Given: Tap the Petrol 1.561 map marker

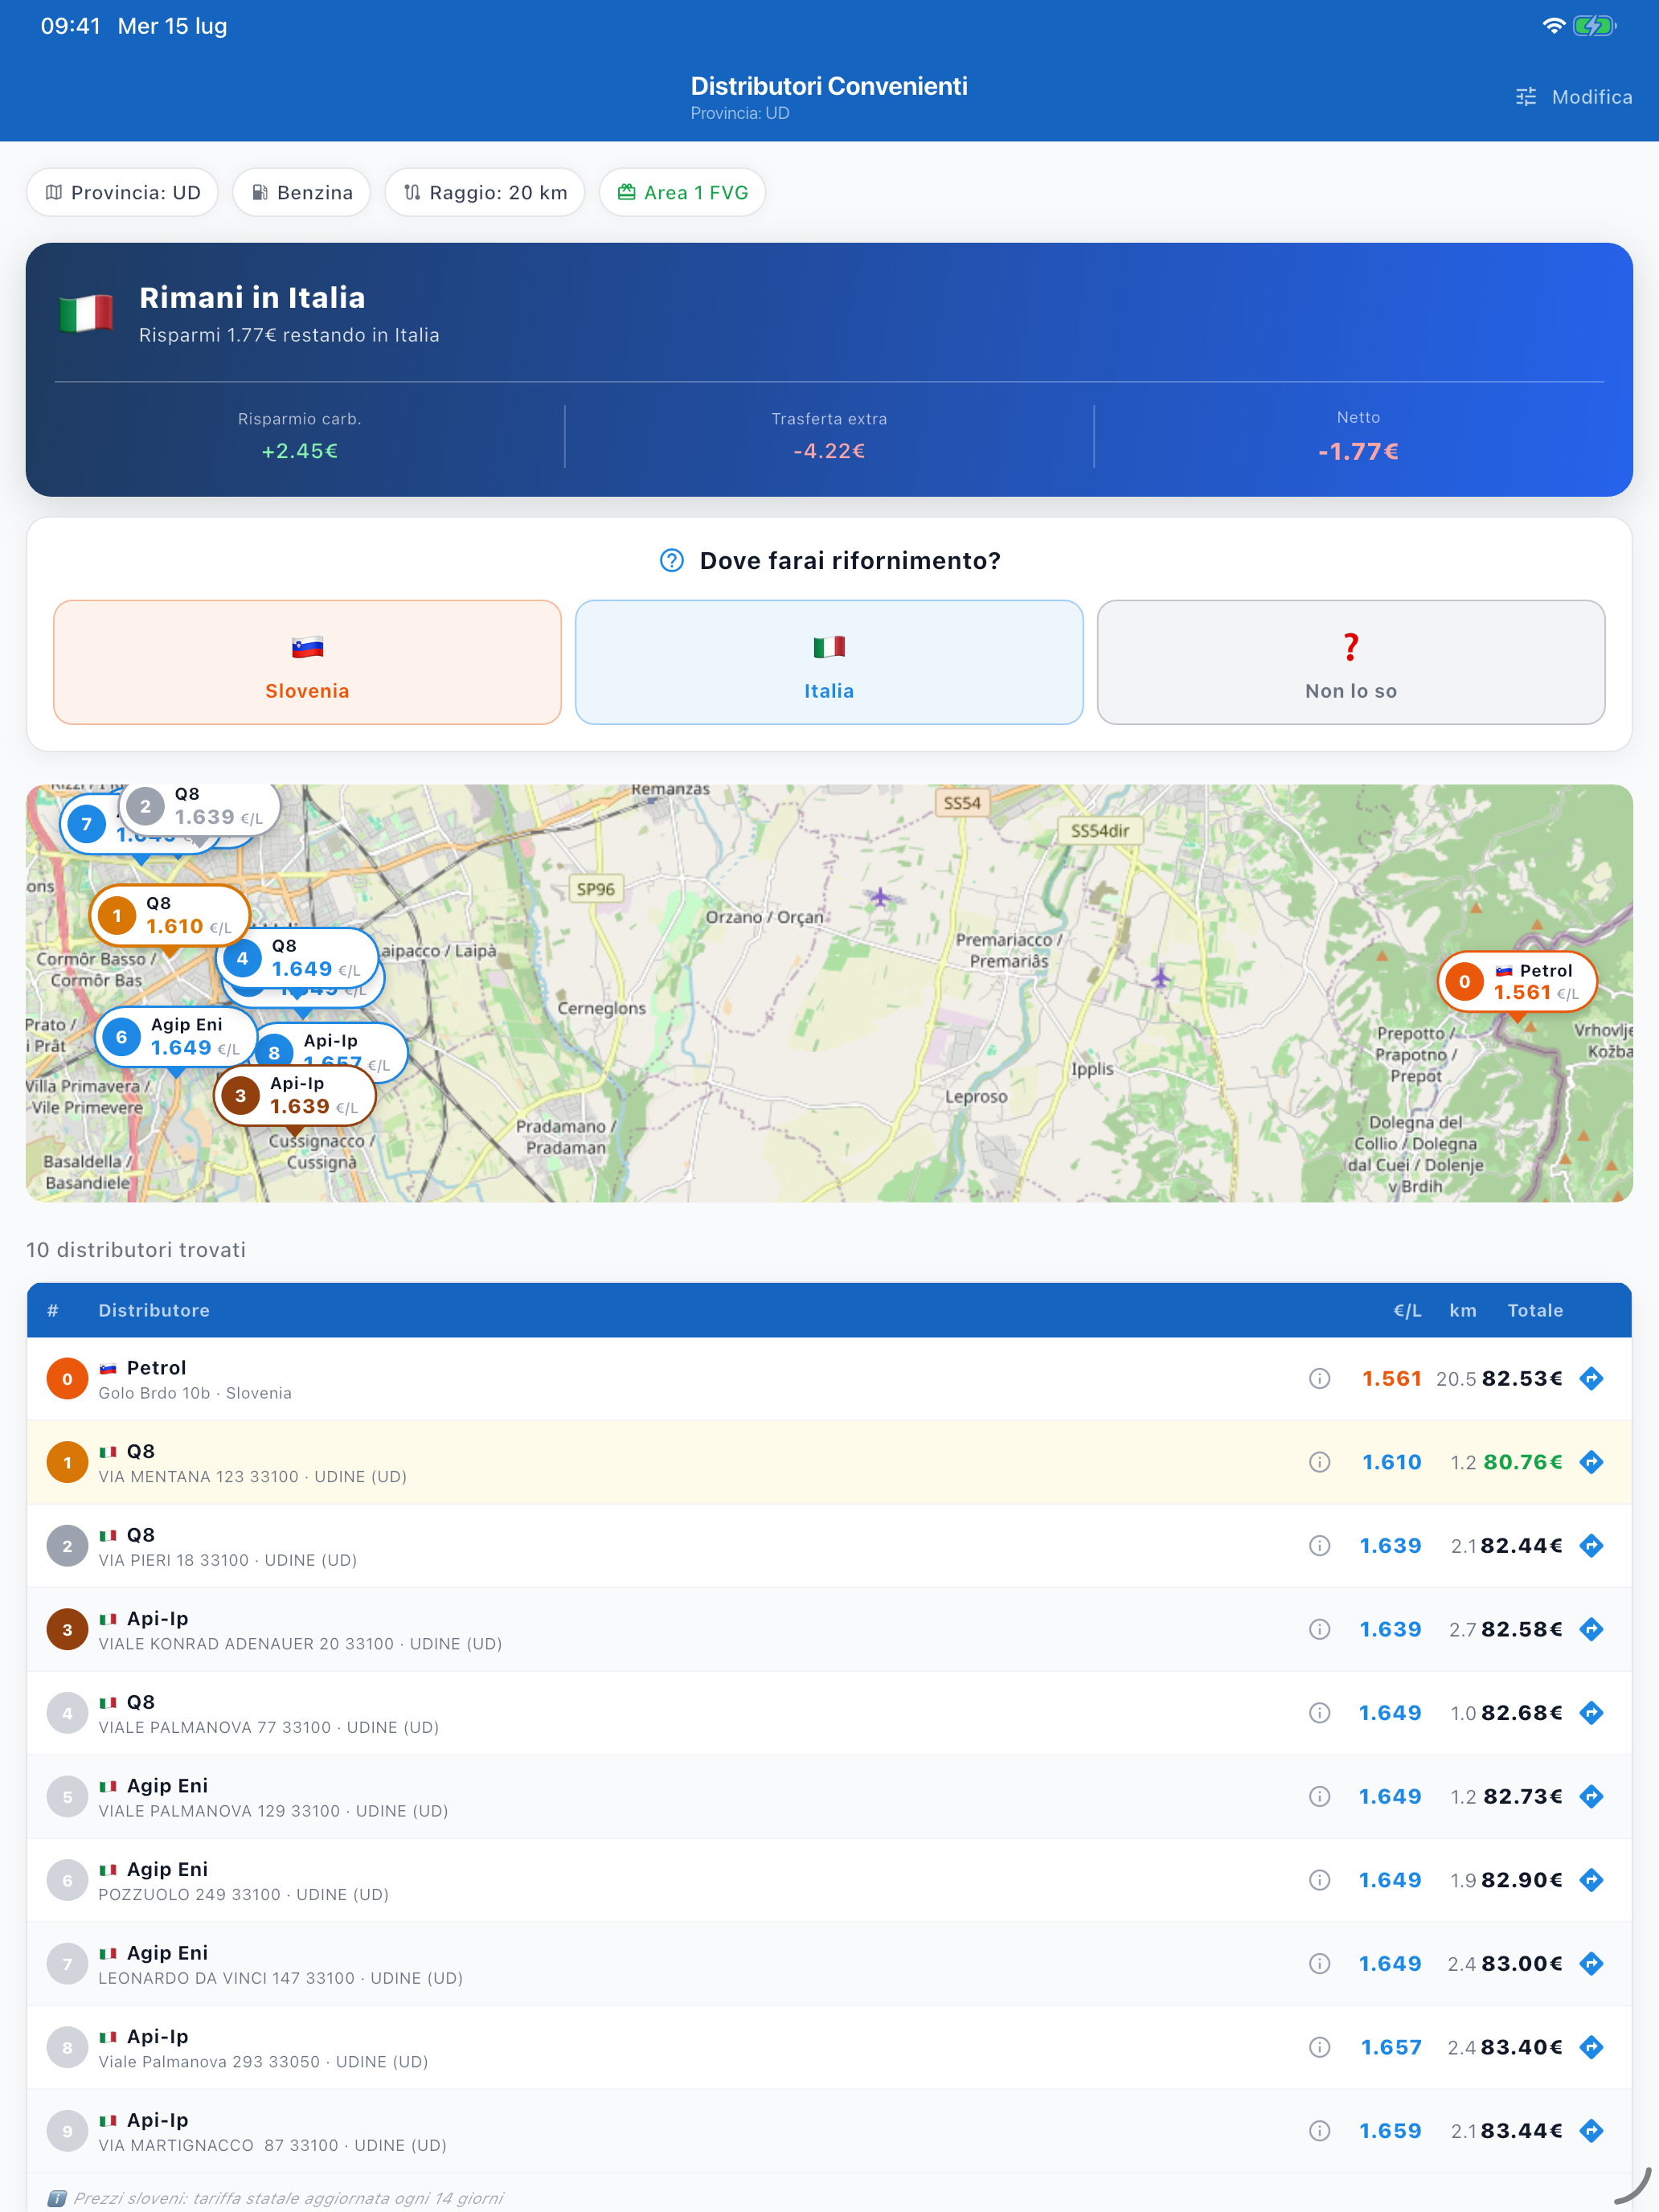Looking at the screenshot, I should [1517, 982].
